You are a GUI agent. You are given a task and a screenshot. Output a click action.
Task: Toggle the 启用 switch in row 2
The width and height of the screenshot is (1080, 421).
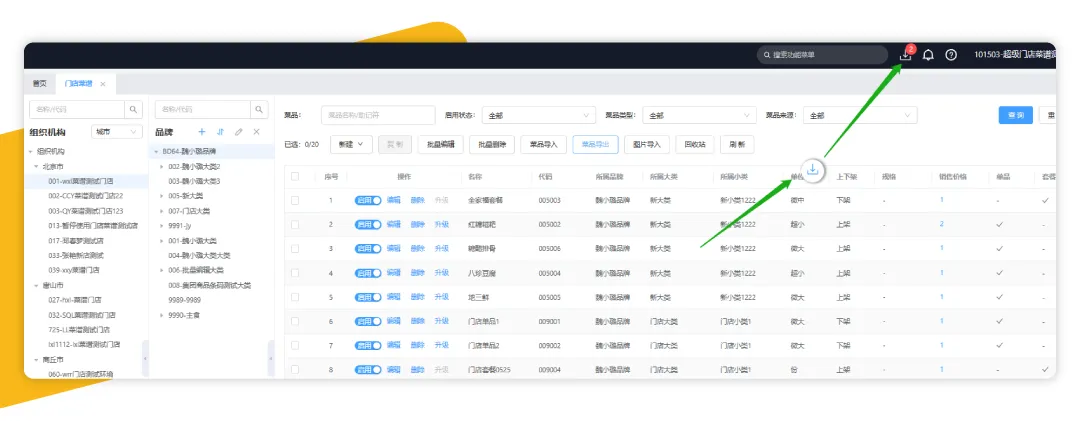[x=368, y=225]
